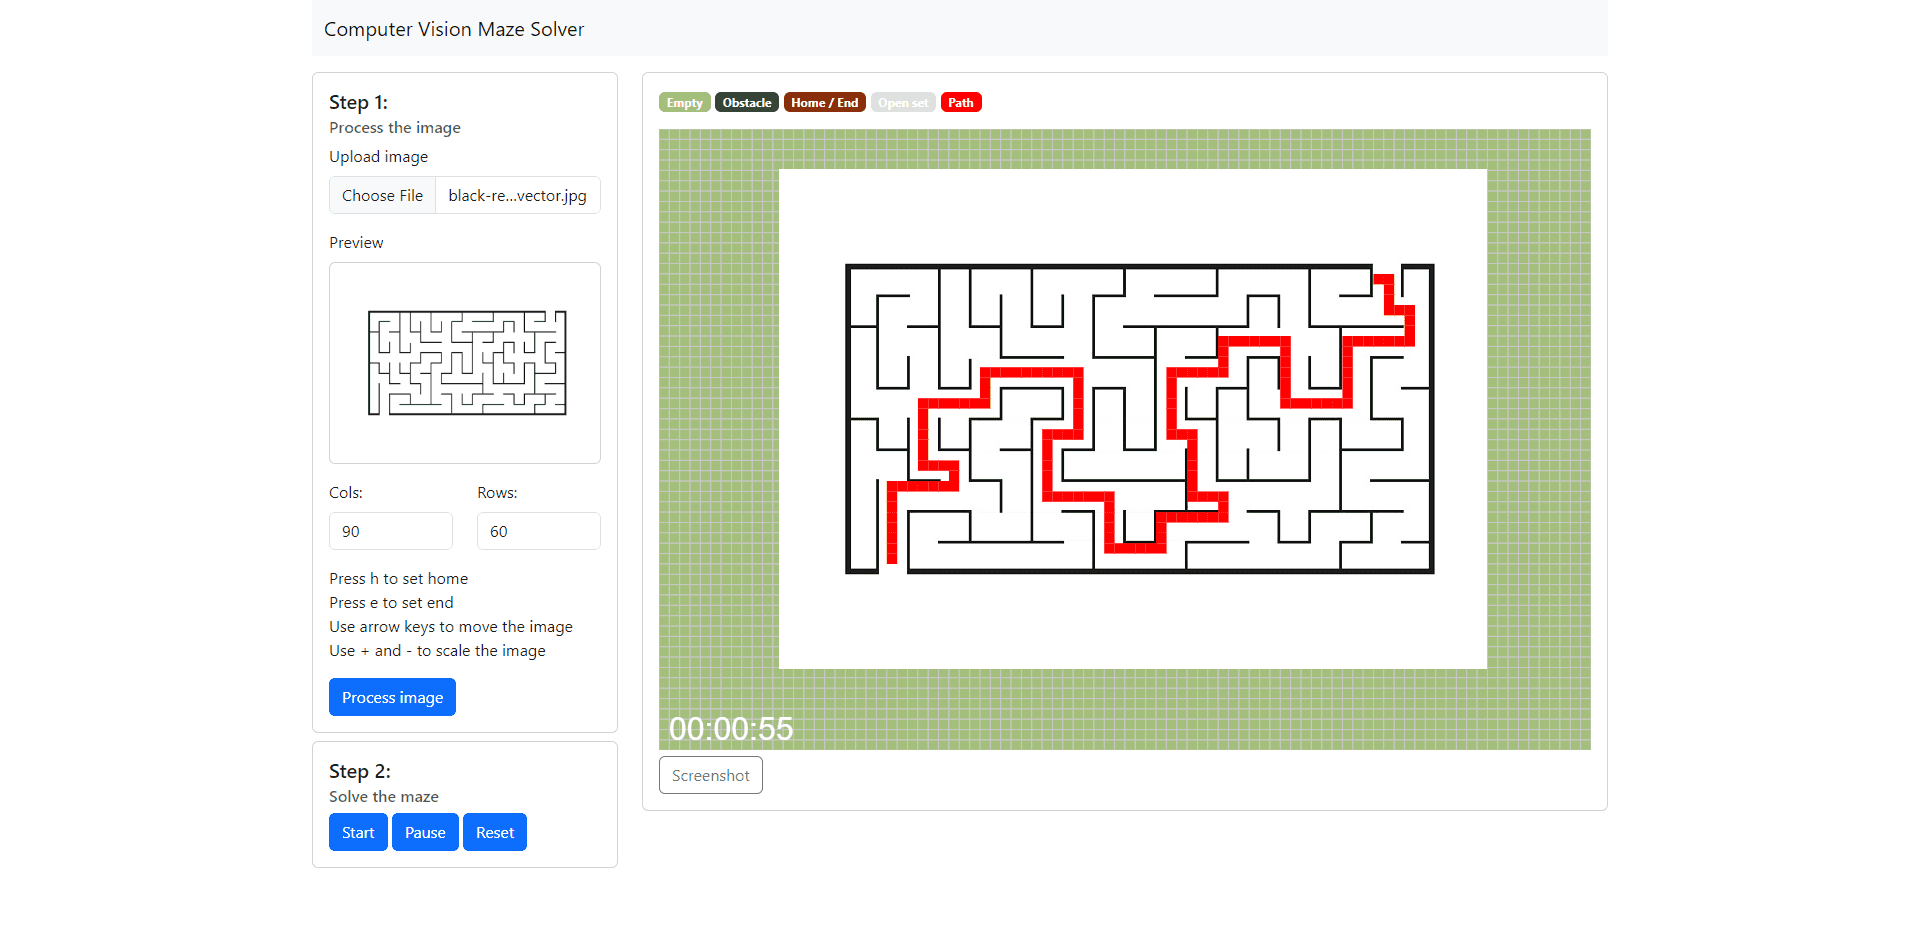Select the Open set legend badge
Image resolution: width=1920 pixels, height=937 pixels.
tap(902, 102)
